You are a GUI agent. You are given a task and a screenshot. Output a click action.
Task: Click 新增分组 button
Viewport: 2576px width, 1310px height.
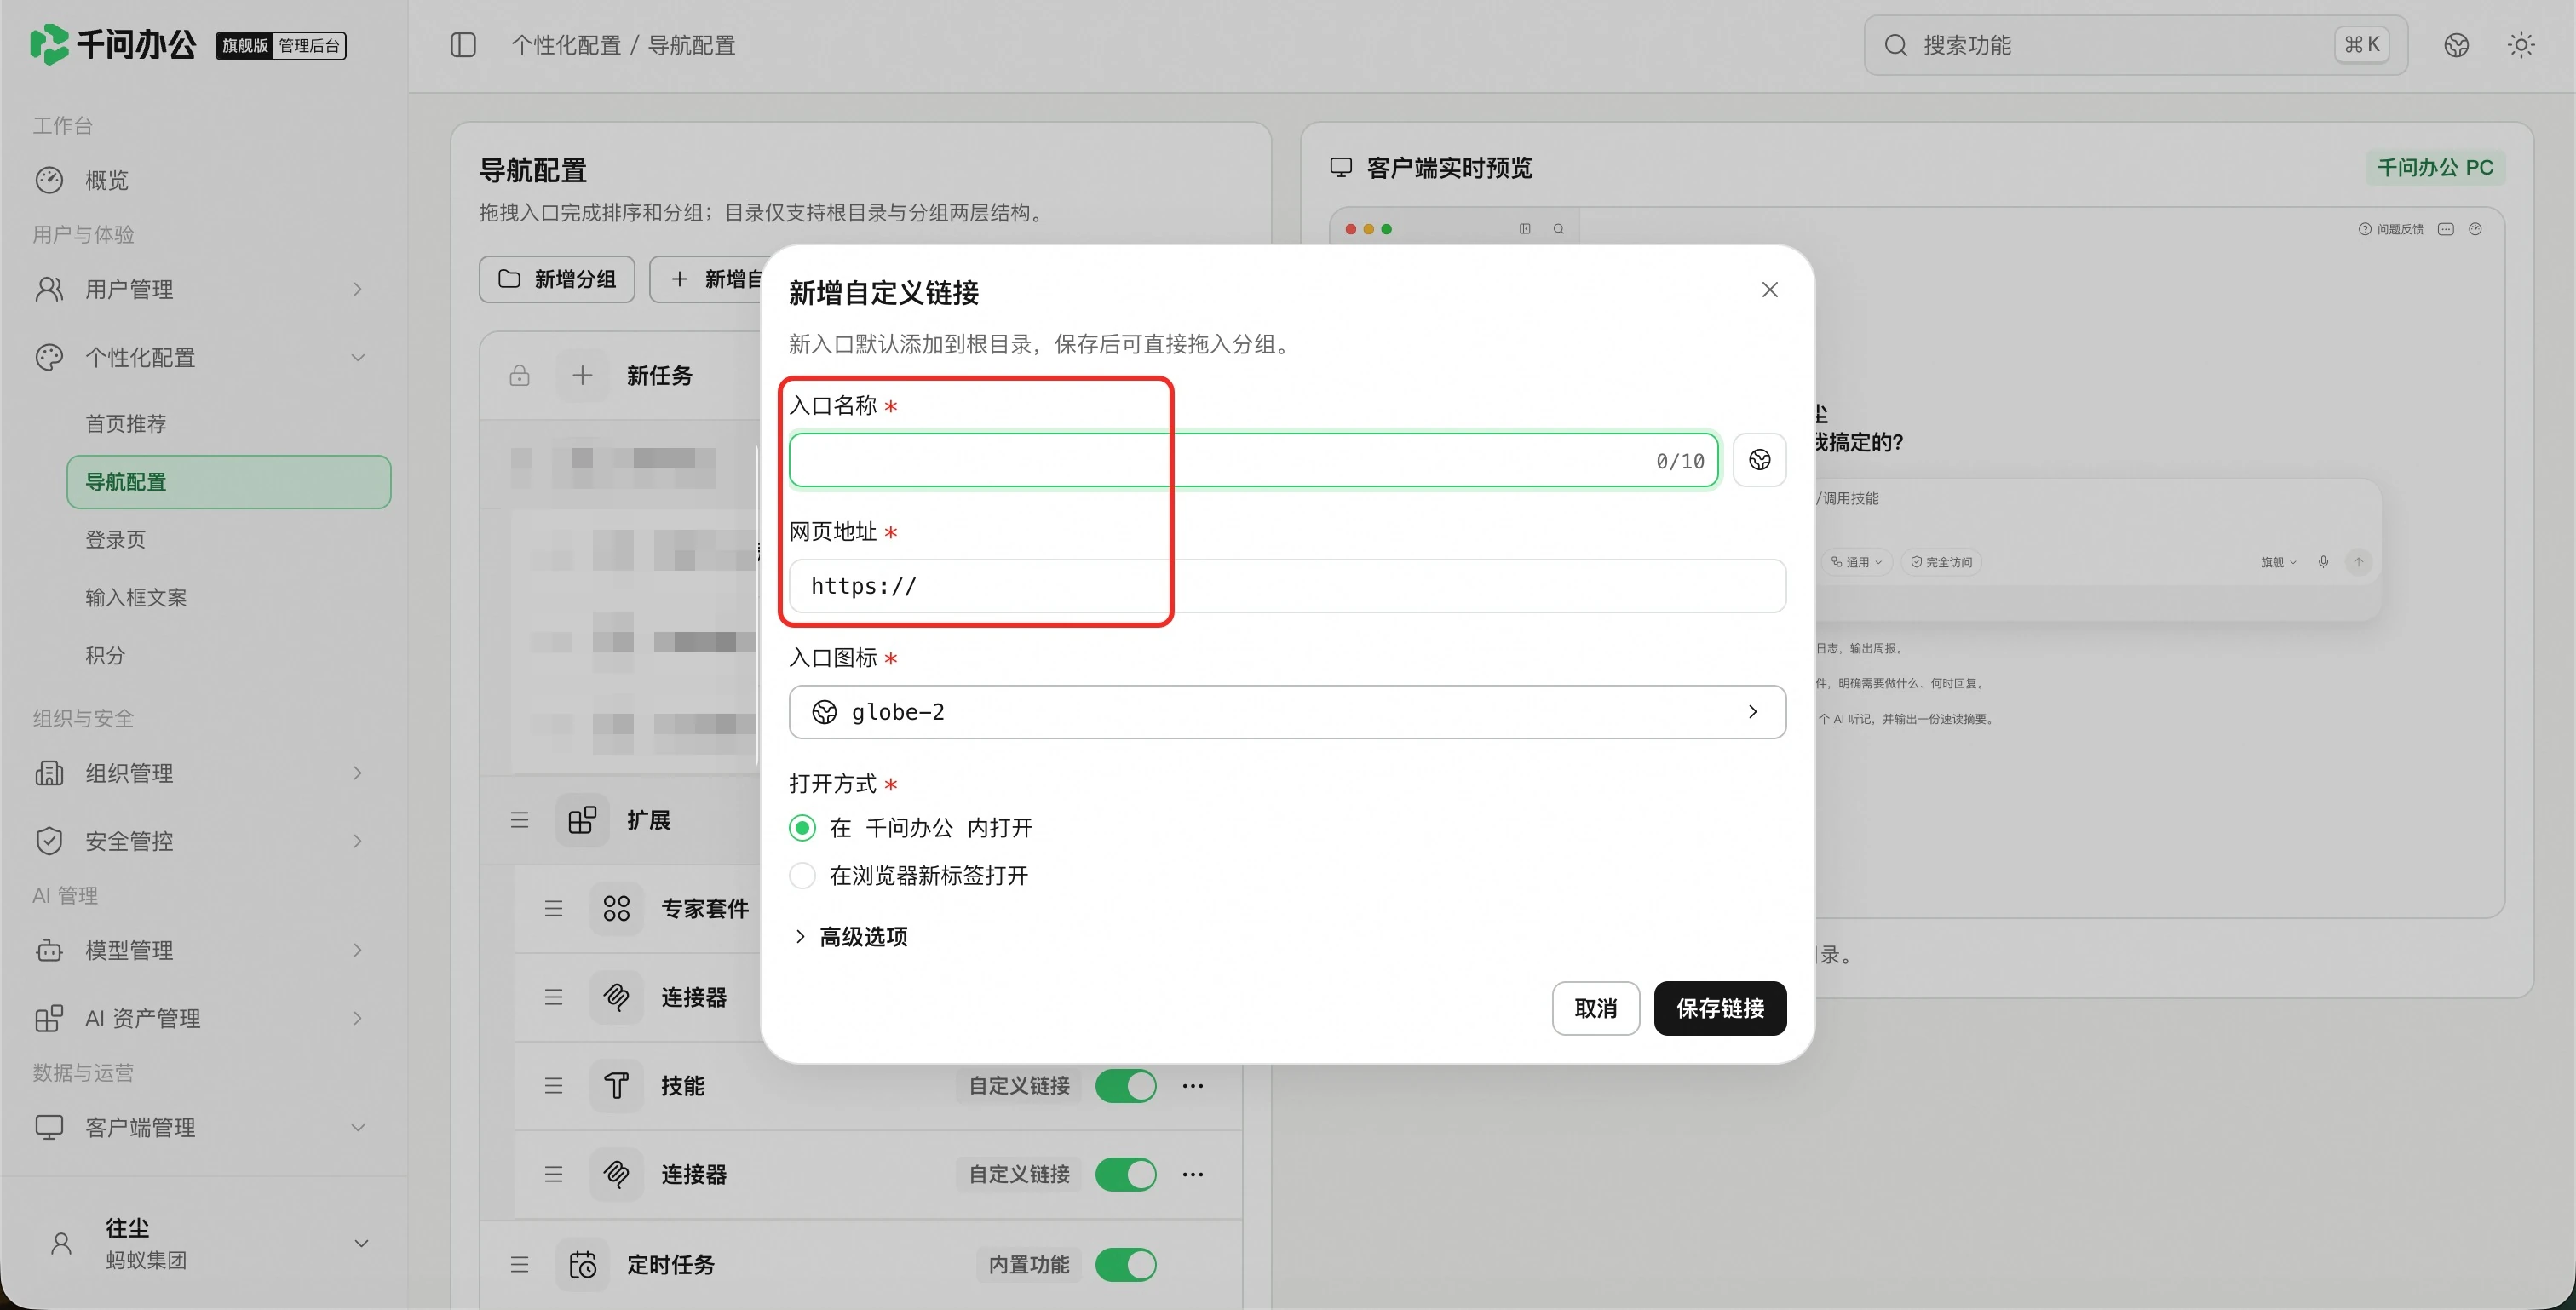[x=557, y=279]
